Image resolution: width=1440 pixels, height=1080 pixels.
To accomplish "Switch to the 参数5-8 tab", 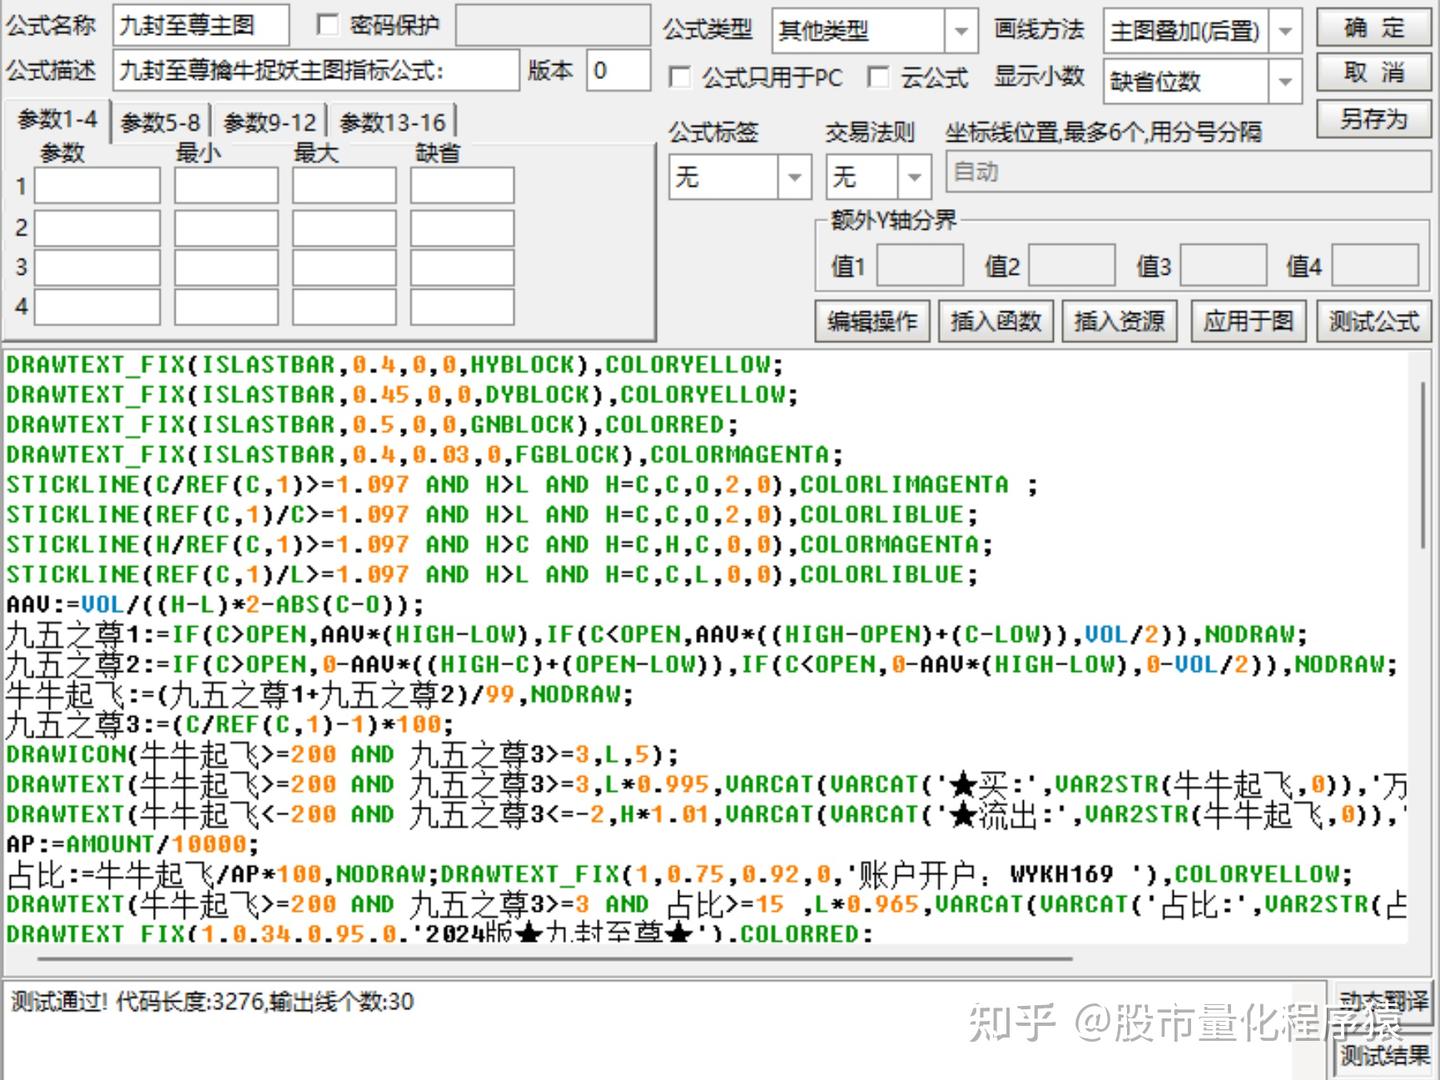I will point(161,122).
